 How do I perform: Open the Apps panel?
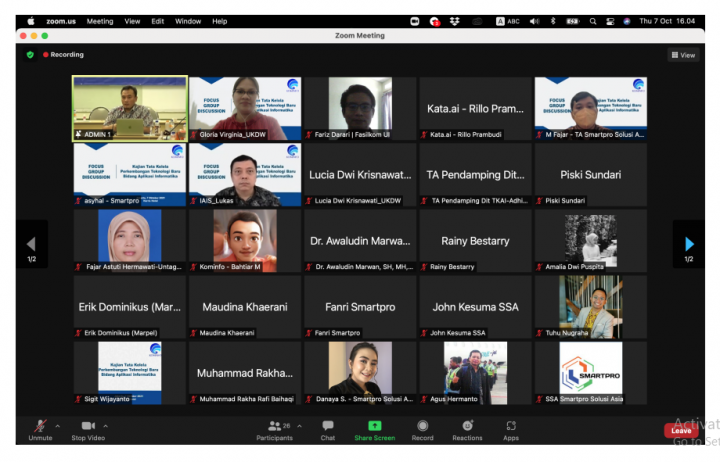click(511, 427)
